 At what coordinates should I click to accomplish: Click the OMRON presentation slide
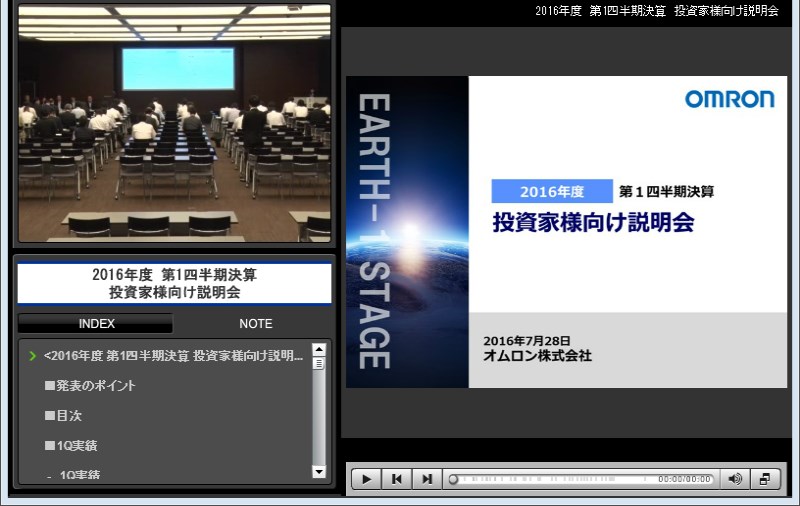point(566,232)
